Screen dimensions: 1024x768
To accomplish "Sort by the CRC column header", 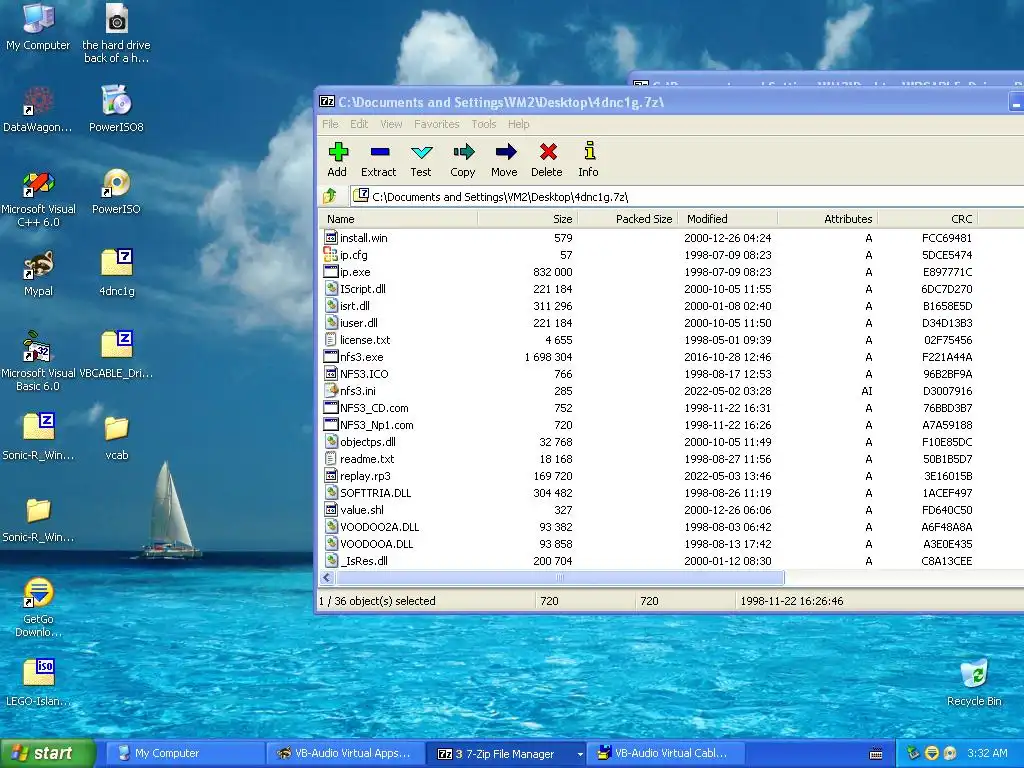I will (927, 219).
